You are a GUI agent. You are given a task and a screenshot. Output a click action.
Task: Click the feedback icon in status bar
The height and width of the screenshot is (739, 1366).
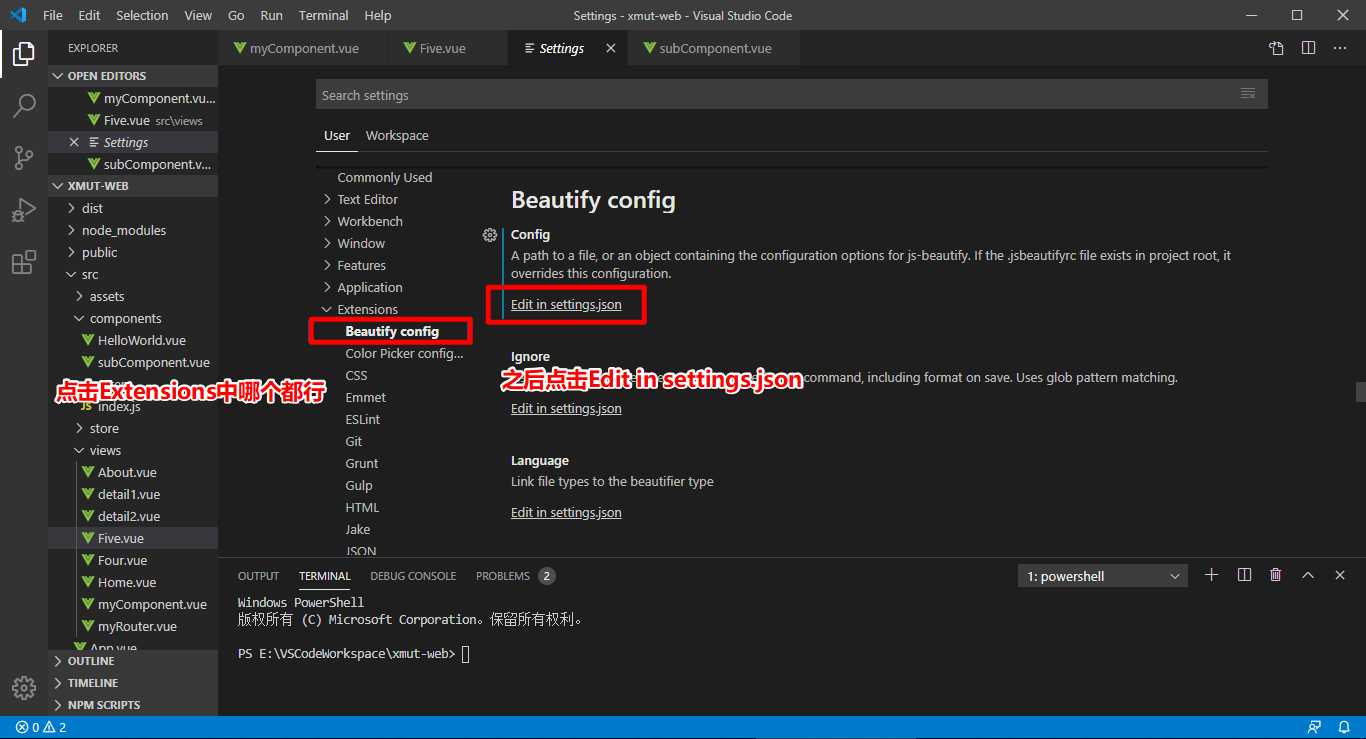coord(1315,727)
